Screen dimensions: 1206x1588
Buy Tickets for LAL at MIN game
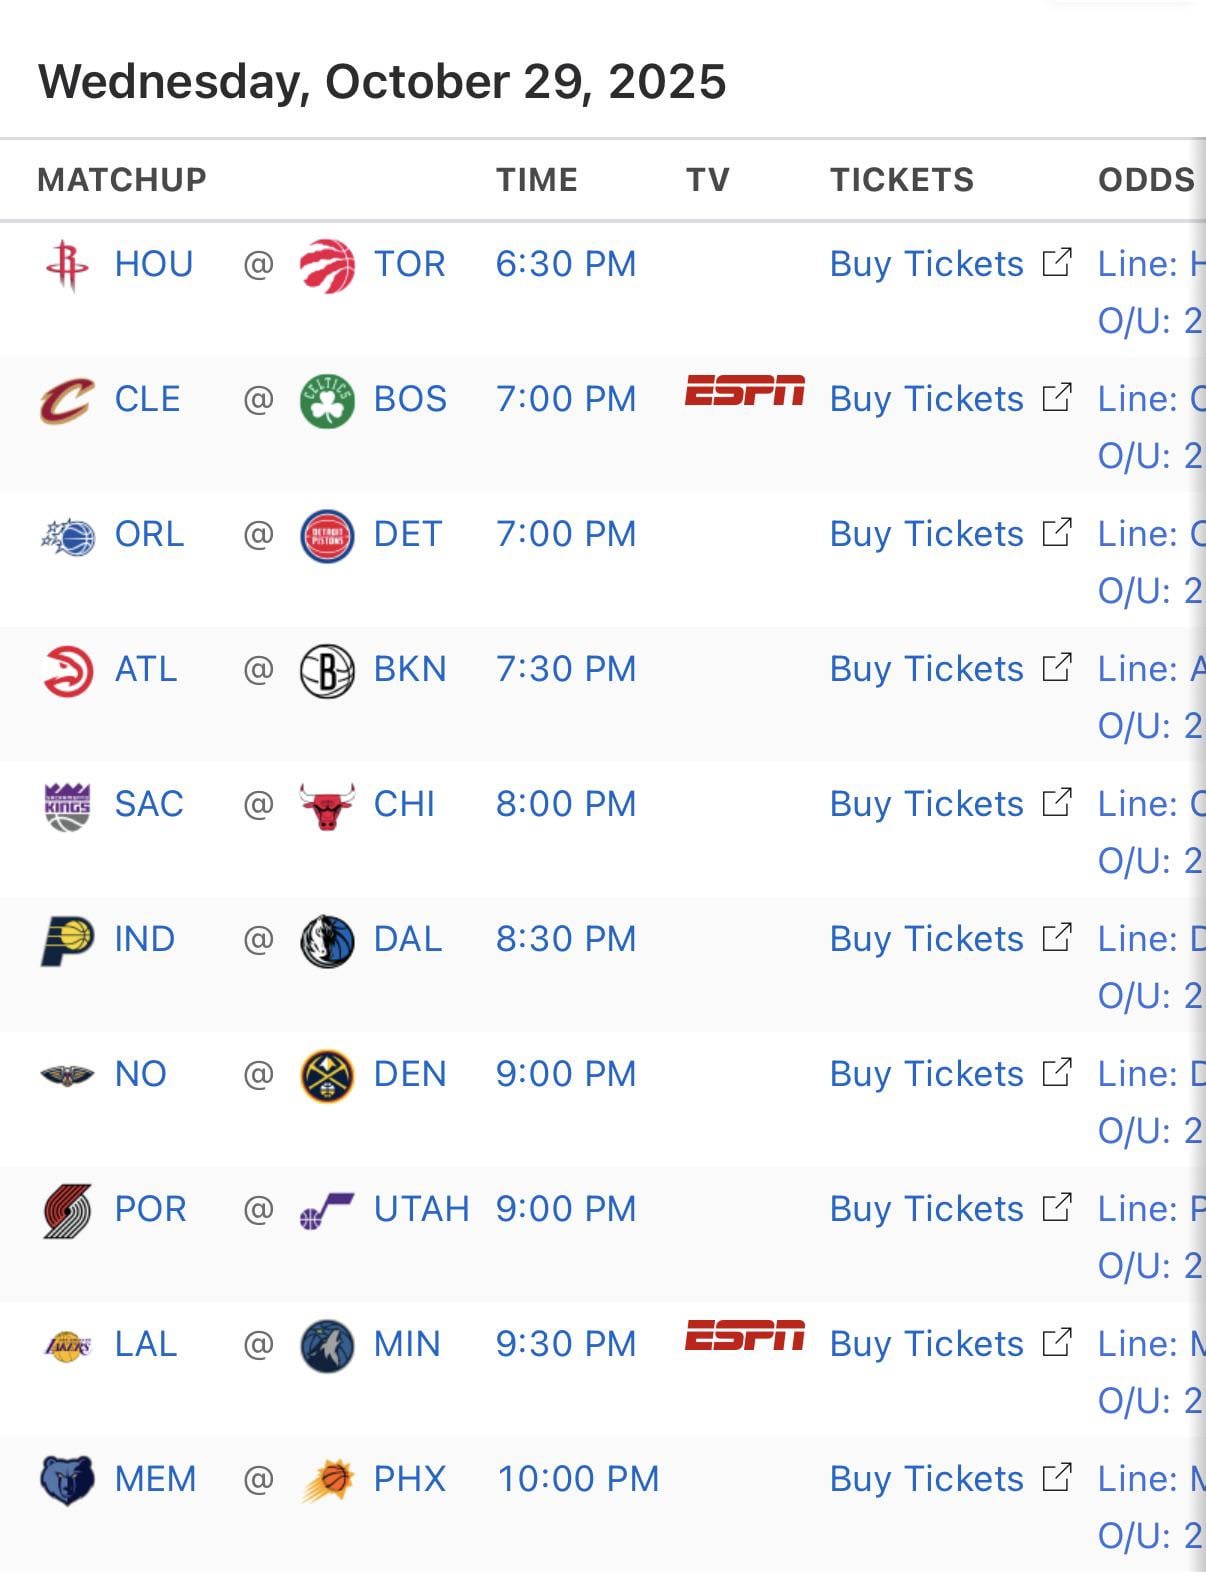pos(926,1344)
